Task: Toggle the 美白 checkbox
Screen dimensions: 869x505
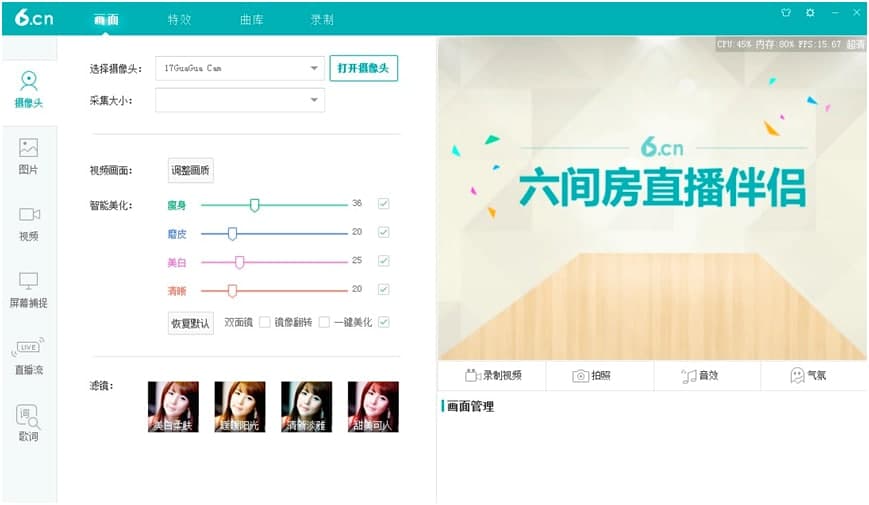Action: [x=384, y=261]
